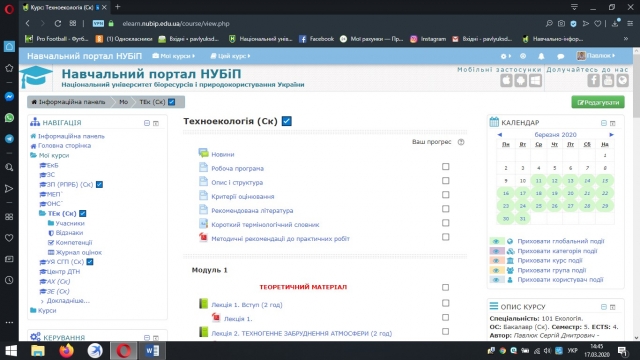
Task: Mark Методичні рекомендації as complete
Action: [446, 237]
